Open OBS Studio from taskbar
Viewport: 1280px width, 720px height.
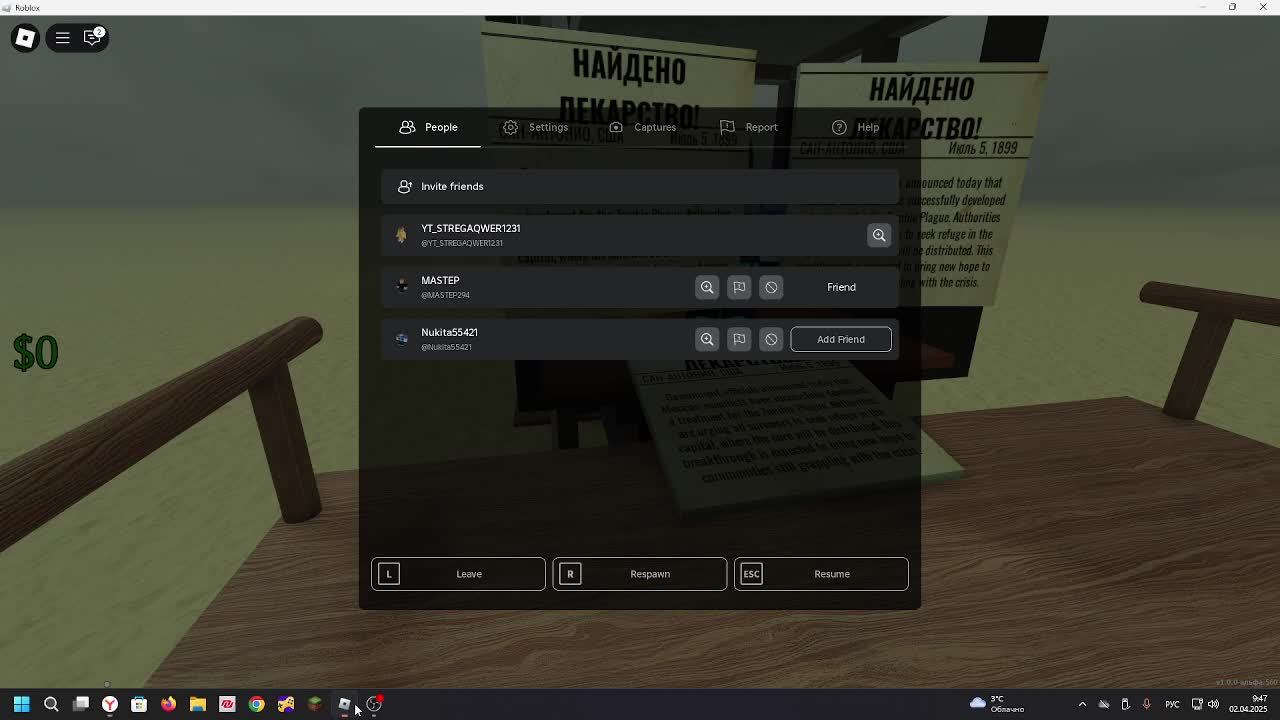click(374, 704)
